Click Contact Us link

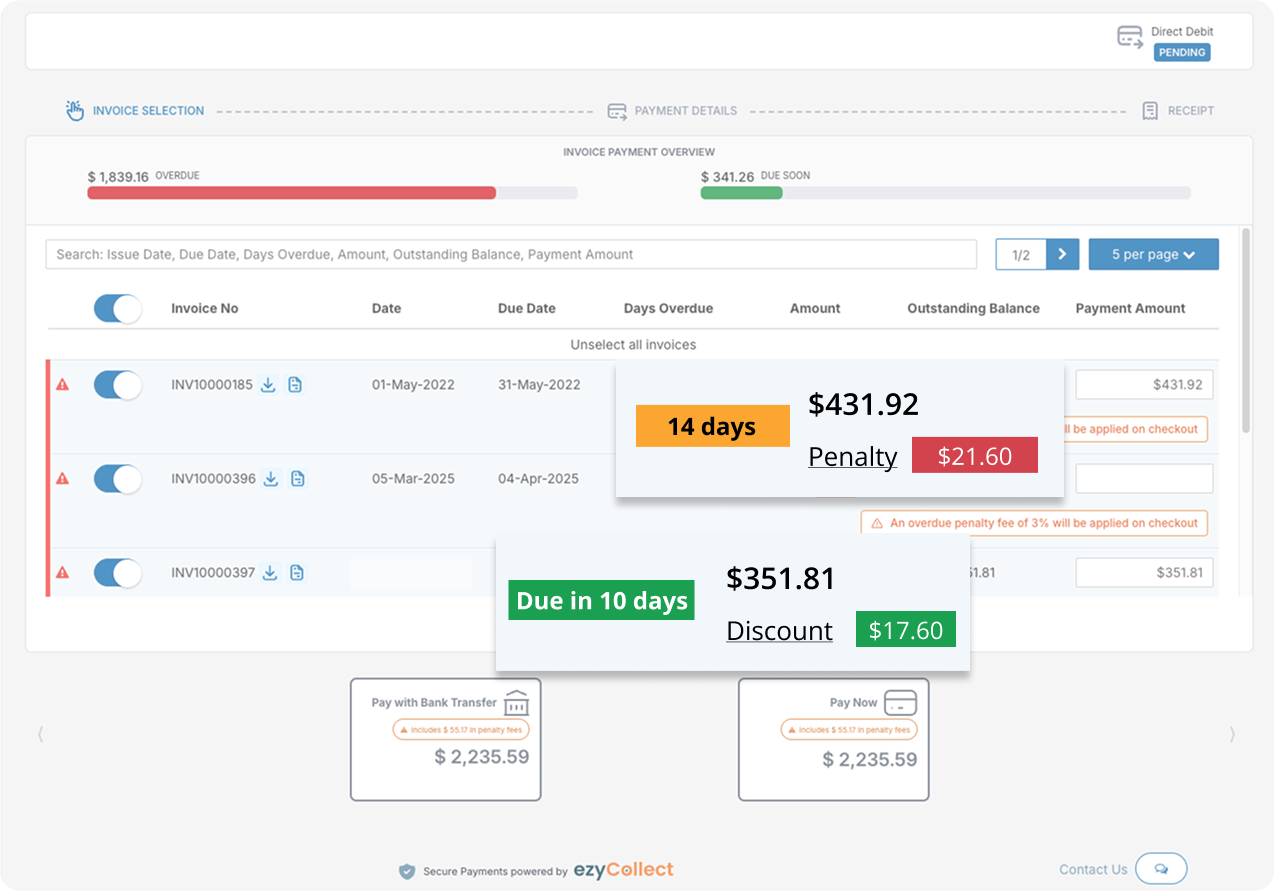tap(1093, 870)
